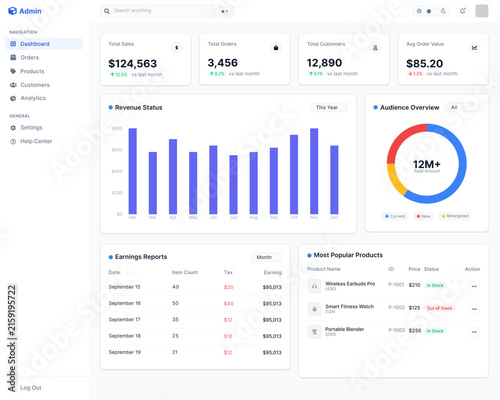Click the Out of Stock badge
The image size is (500, 400).
click(439, 308)
